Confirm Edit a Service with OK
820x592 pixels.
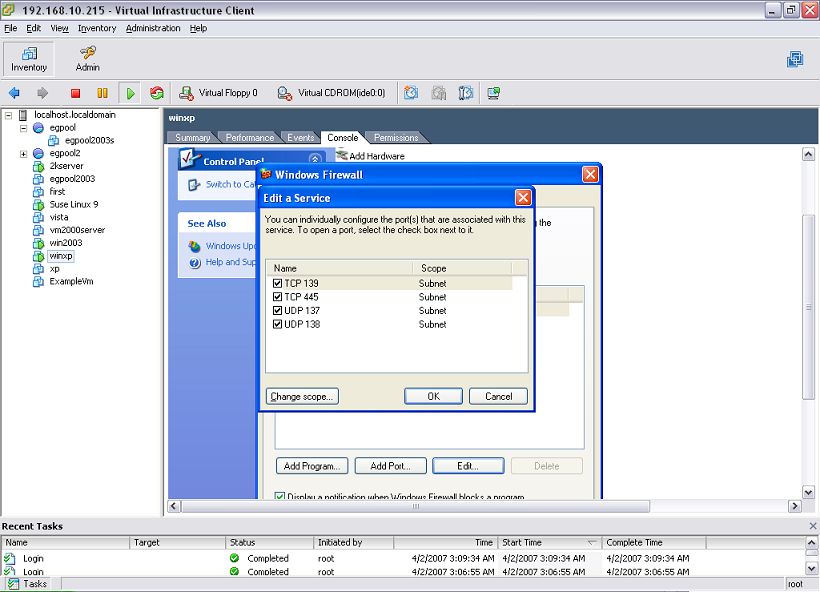pyautogui.click(x=434, y=396)
